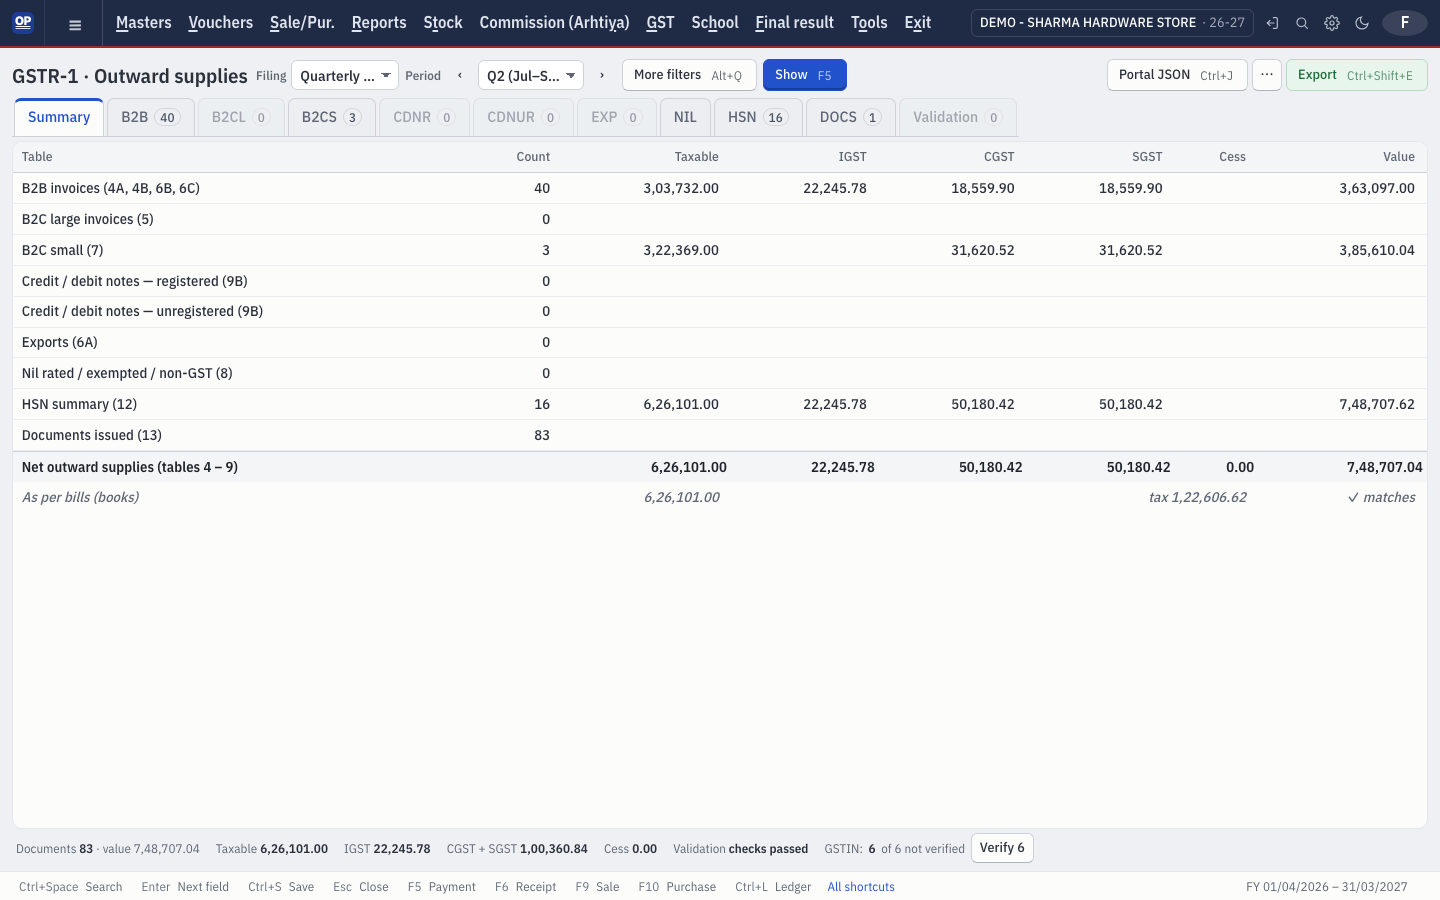Switch to the B2CS tab
This screenshot has height=900, width=1440.
pos(331,117)
